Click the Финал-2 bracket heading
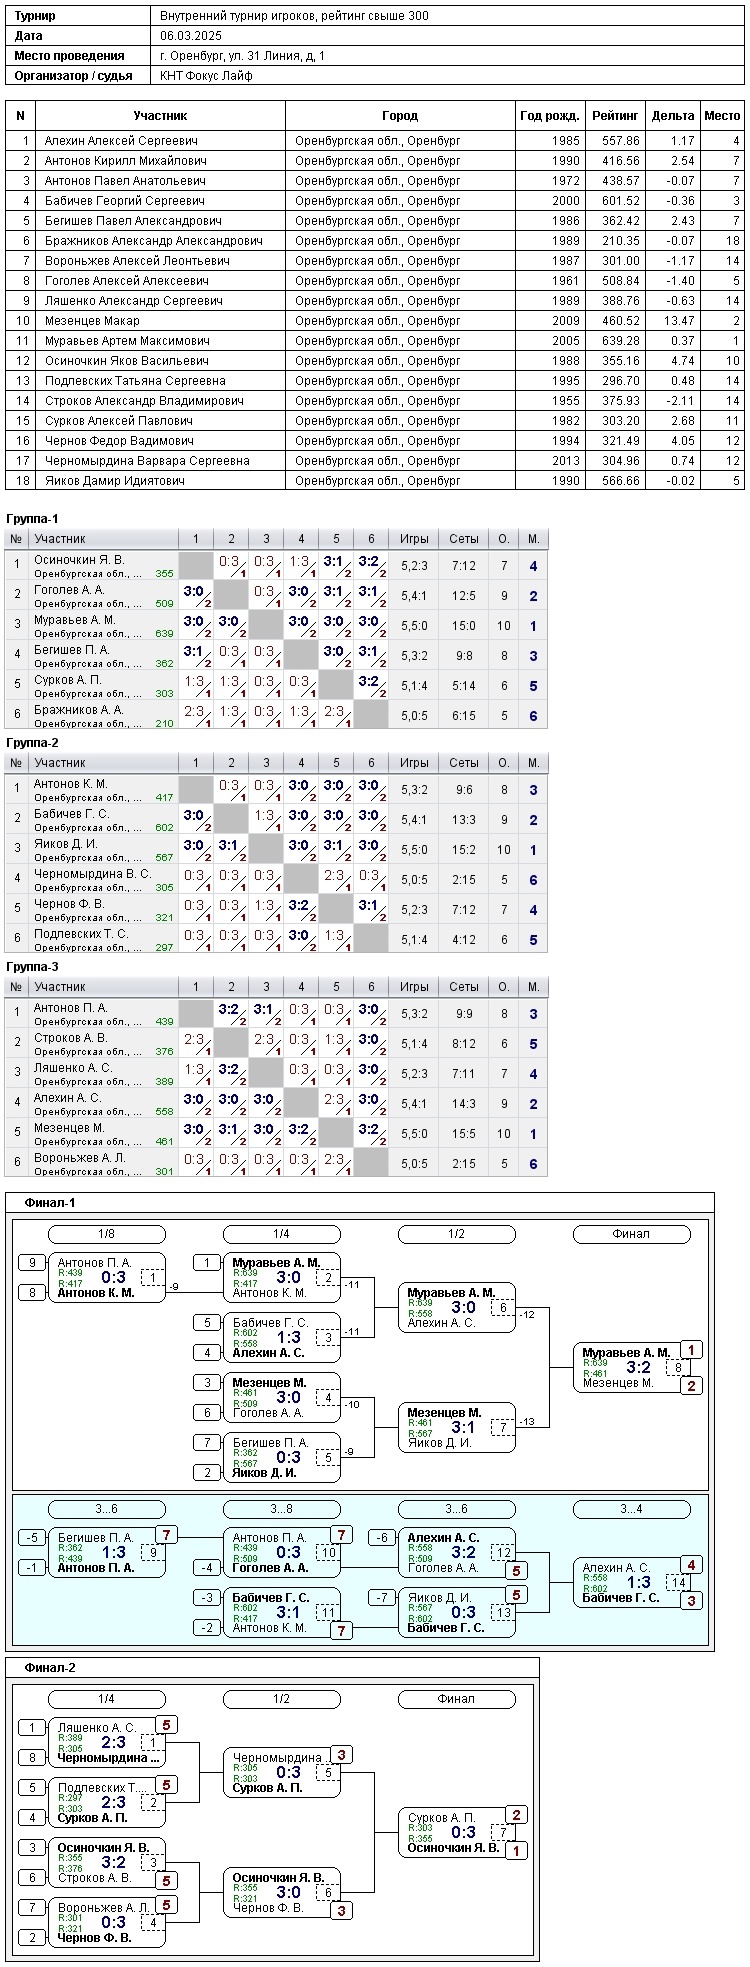This screenshot has height=1967, width=750. tap(50, 1668)
